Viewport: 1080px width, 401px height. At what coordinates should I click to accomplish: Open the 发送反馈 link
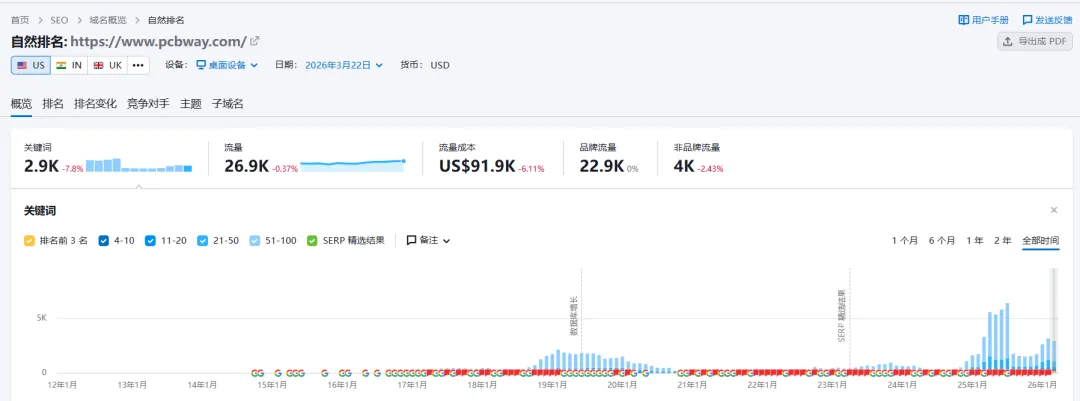[1048, 20]
